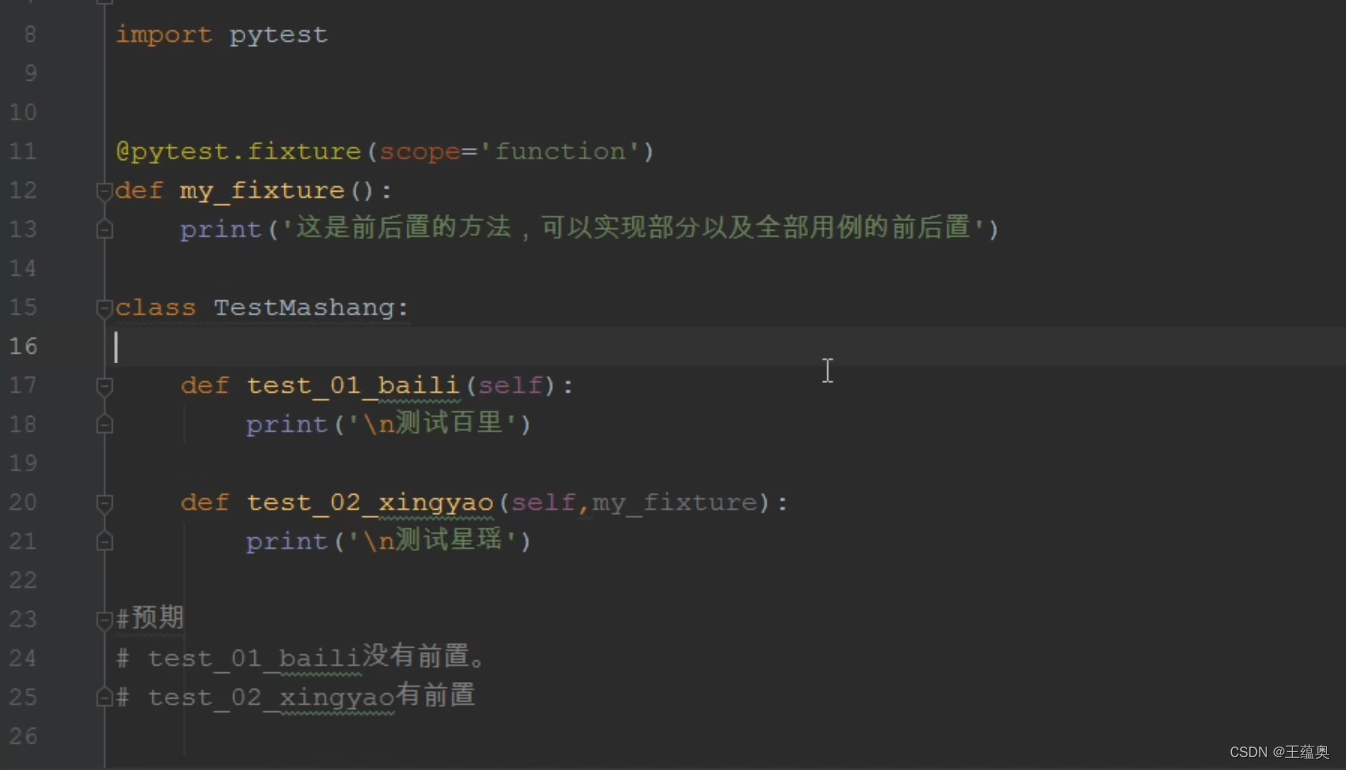Click line number 20 in the gutter
The width and height of the screenshot is (1346, 770).
click(23, 502)
